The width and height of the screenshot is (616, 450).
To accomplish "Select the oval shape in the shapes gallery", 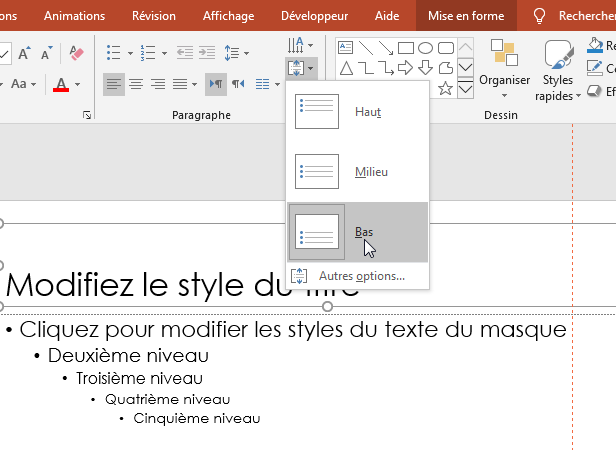I will 425,47.
